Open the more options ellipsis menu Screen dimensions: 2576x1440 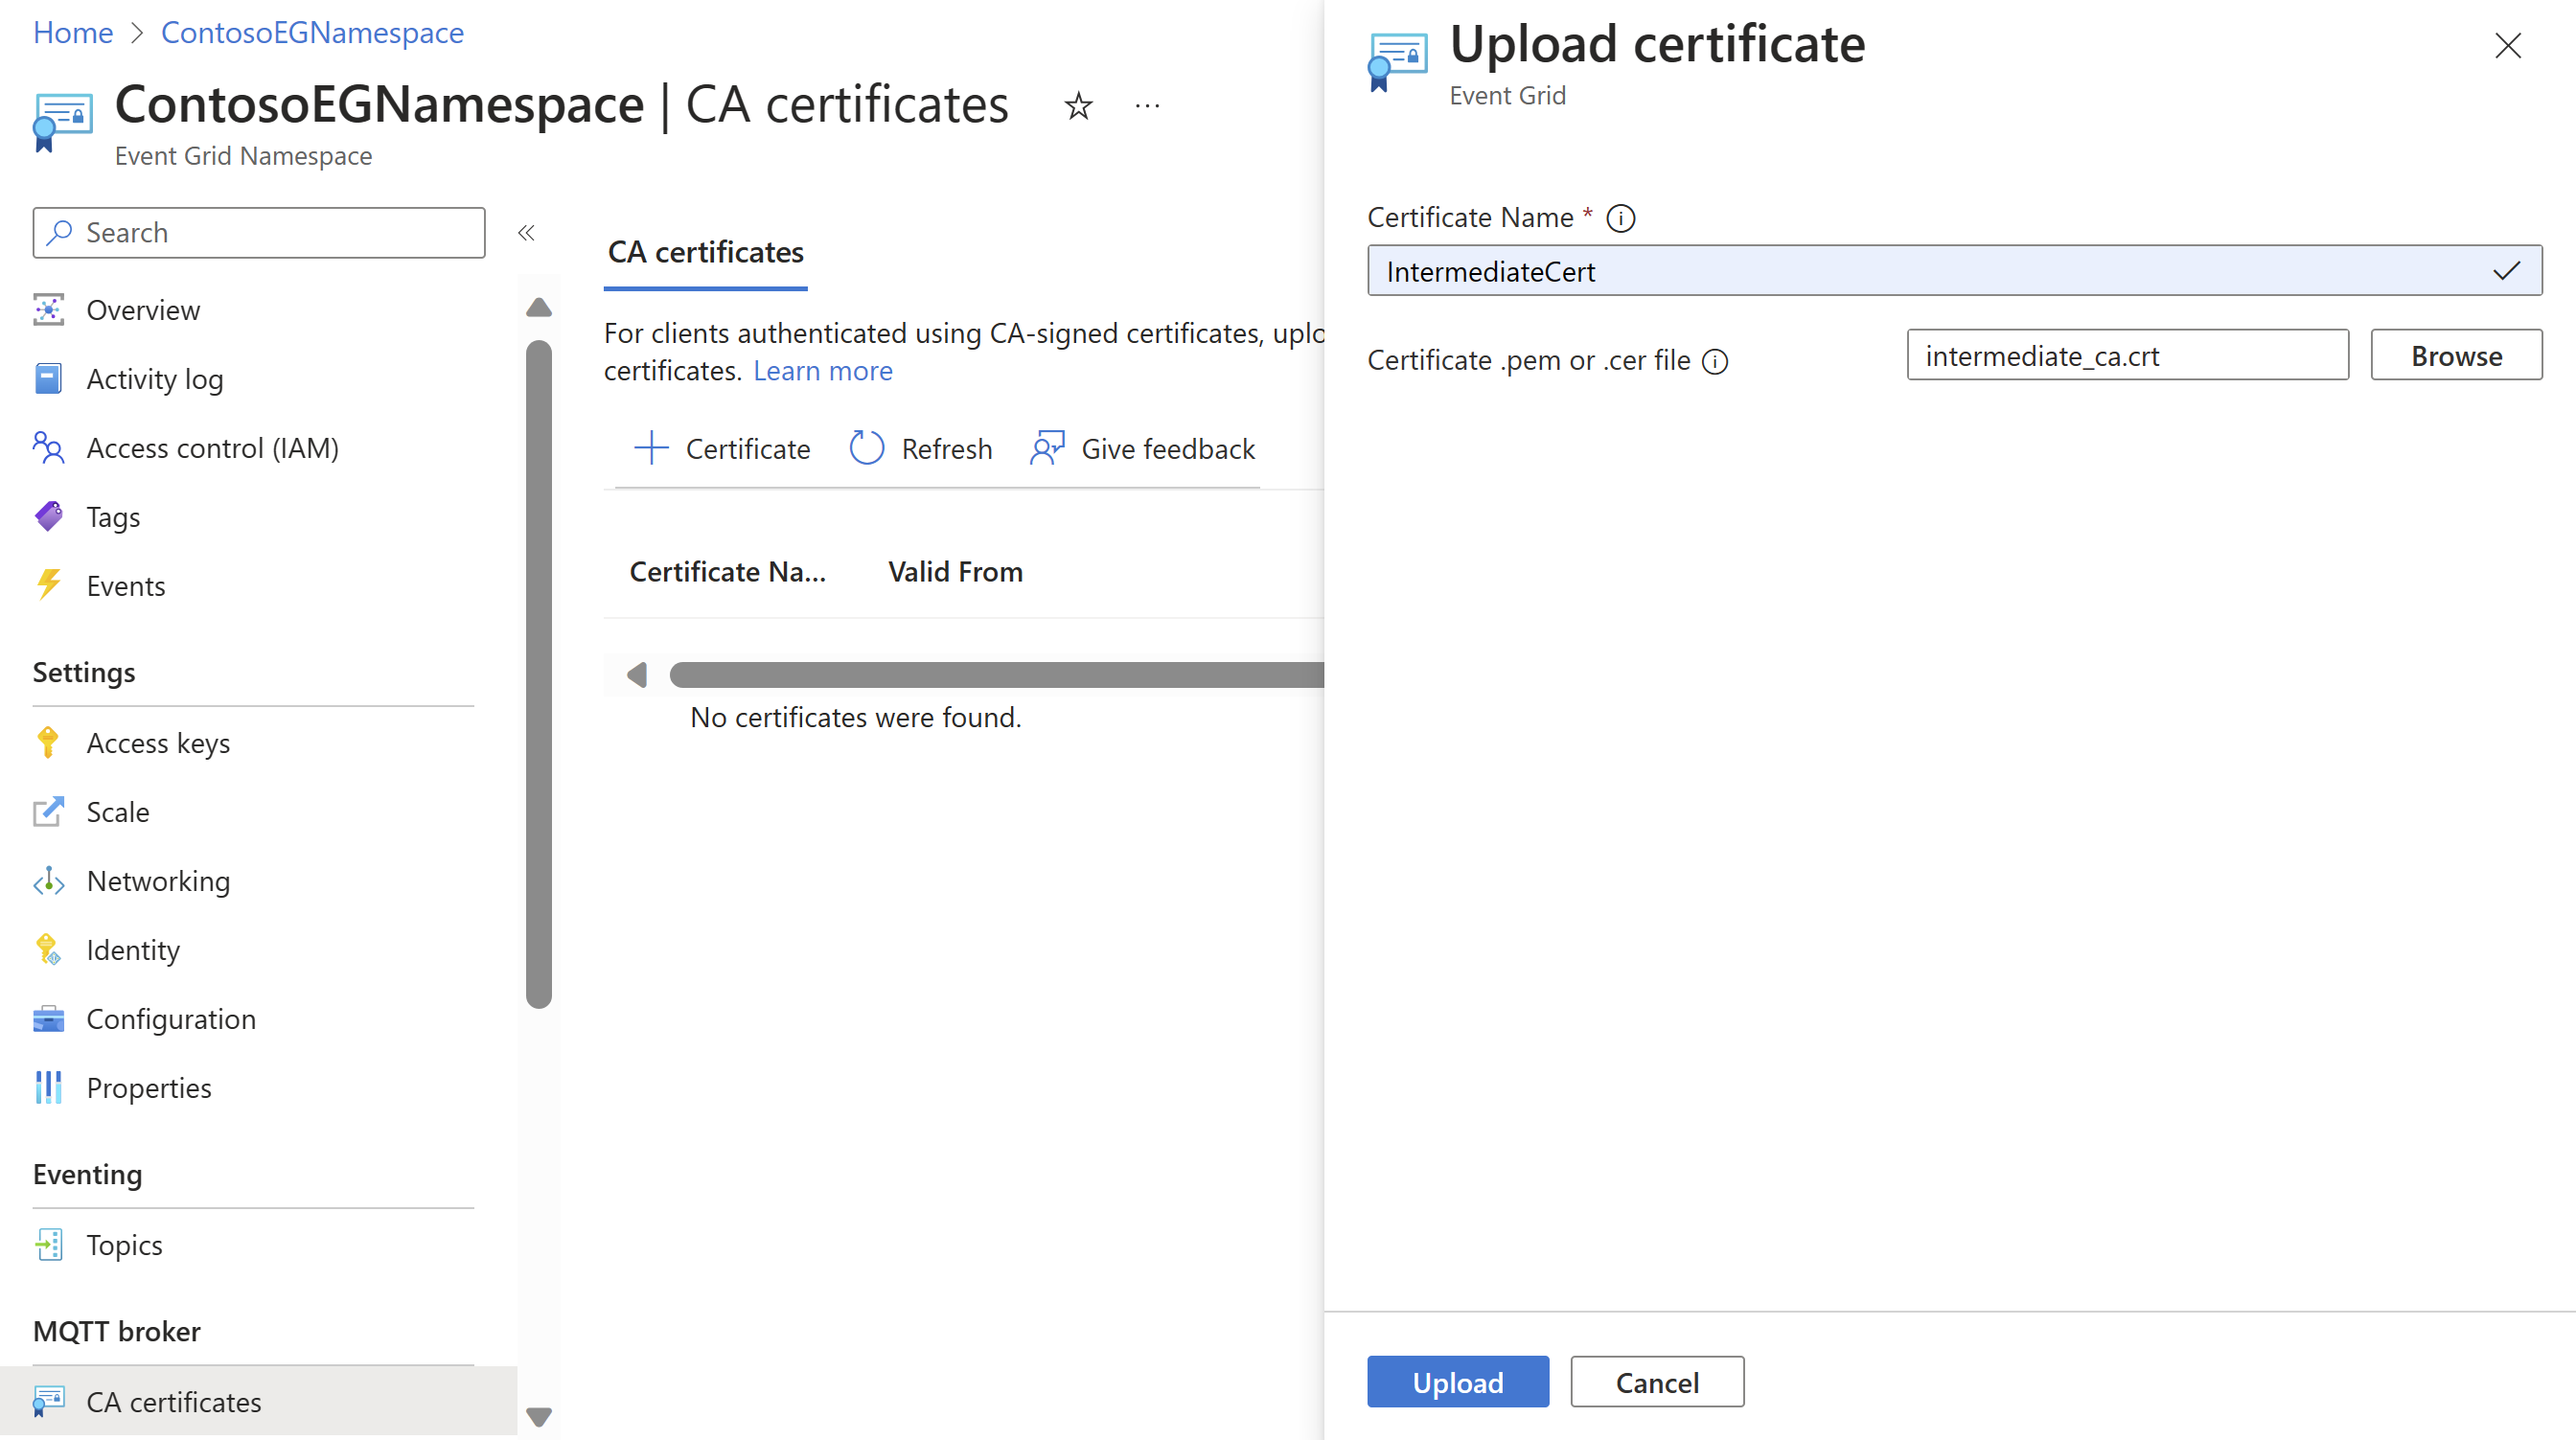coord(1147,106)
